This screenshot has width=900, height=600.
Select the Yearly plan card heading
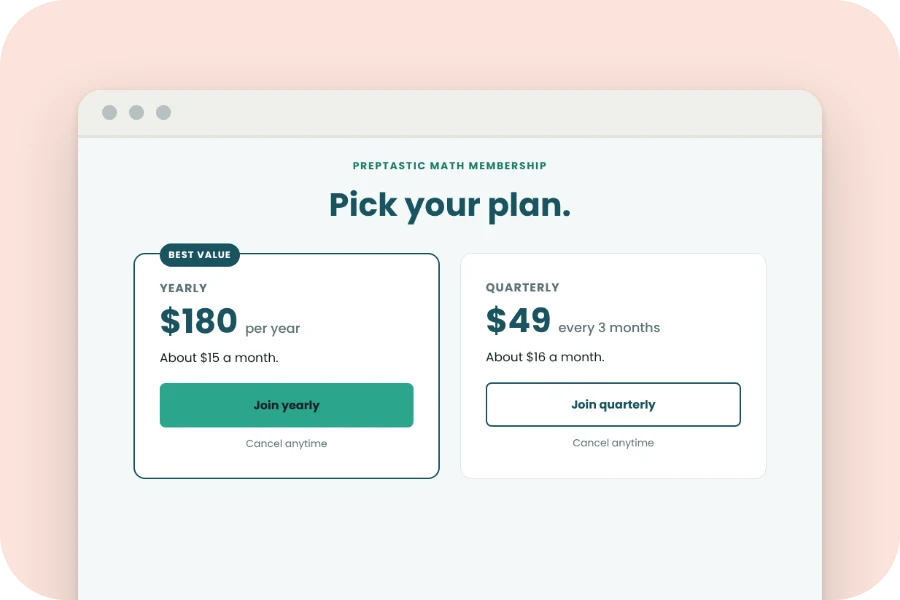point(183,288)
